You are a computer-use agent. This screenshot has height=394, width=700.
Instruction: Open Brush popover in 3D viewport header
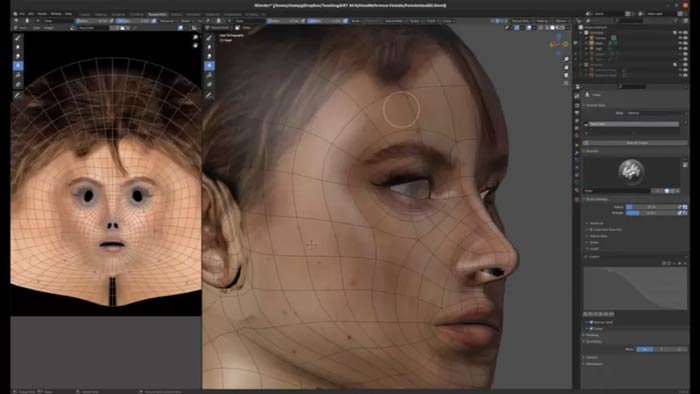(355, 21)
